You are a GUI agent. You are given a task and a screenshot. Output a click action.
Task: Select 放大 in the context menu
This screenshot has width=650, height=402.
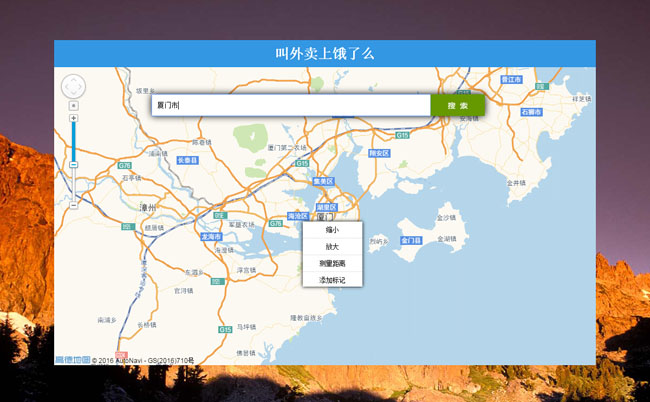(332, 246)
